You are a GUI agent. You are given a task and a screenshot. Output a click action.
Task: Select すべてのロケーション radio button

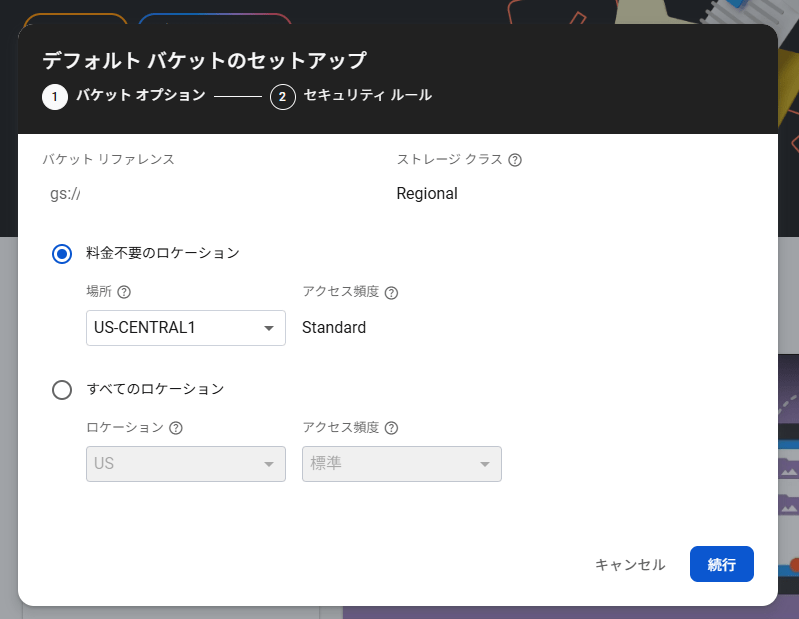(62, 390)
